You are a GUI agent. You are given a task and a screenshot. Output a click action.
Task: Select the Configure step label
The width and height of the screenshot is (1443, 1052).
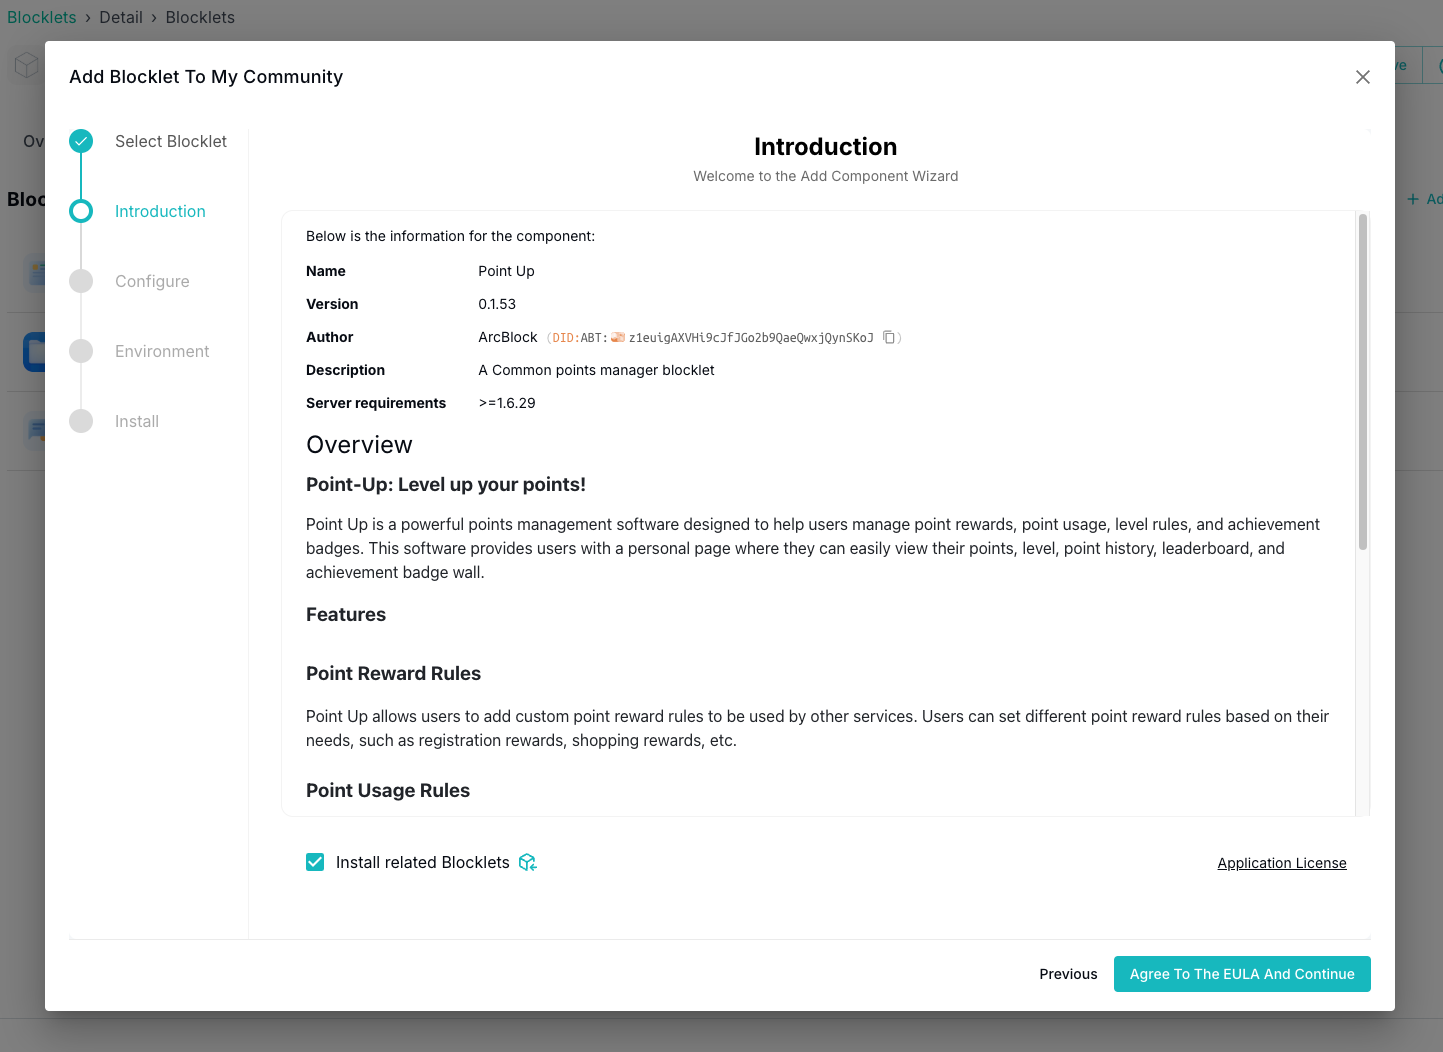(152, 281)
